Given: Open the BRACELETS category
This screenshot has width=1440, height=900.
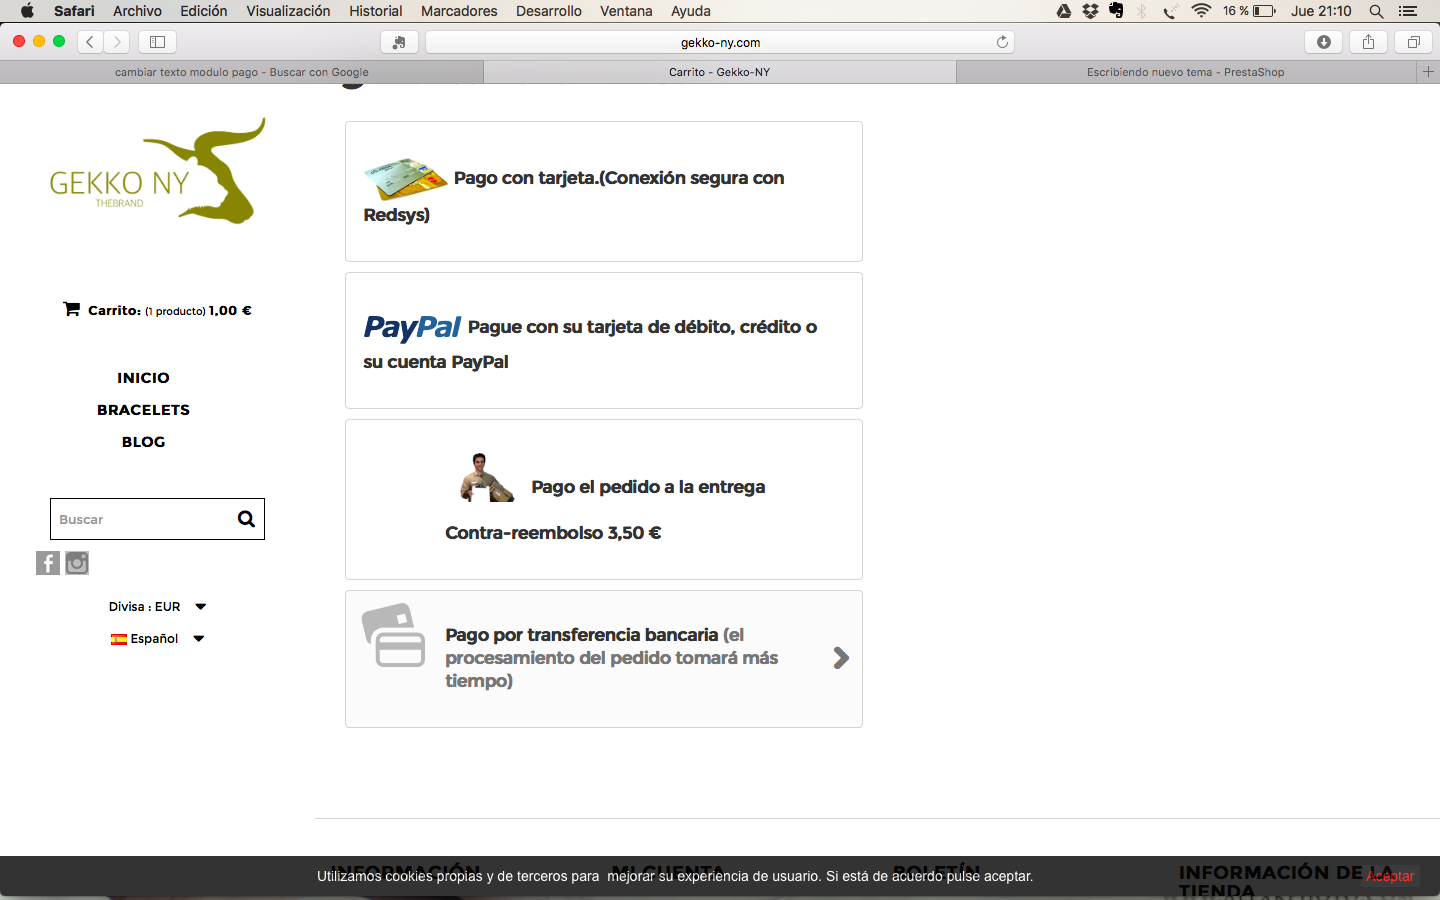Looking at the screenshot, I should click(x=143, y=410).
